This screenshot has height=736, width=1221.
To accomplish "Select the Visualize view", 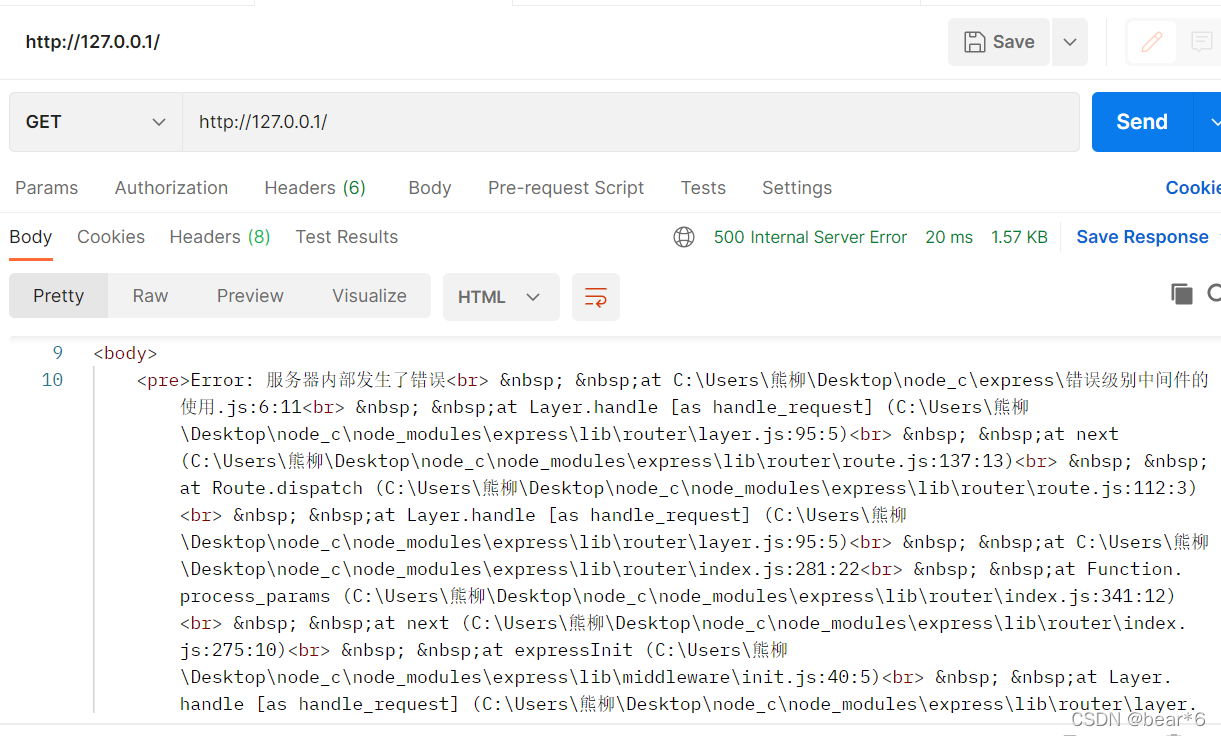I will tap(369, 296).
